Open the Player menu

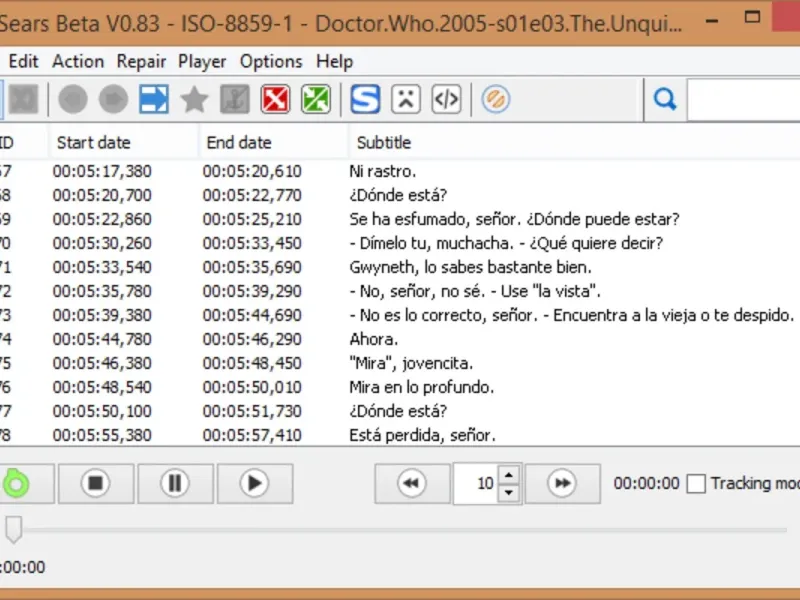point(202,61)
